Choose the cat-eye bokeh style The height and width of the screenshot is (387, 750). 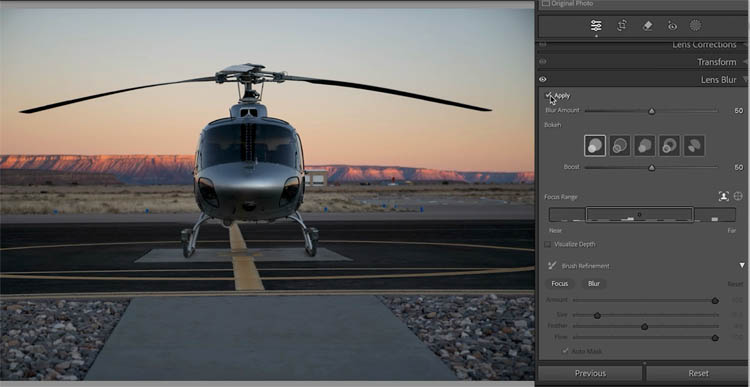(694, 145)
